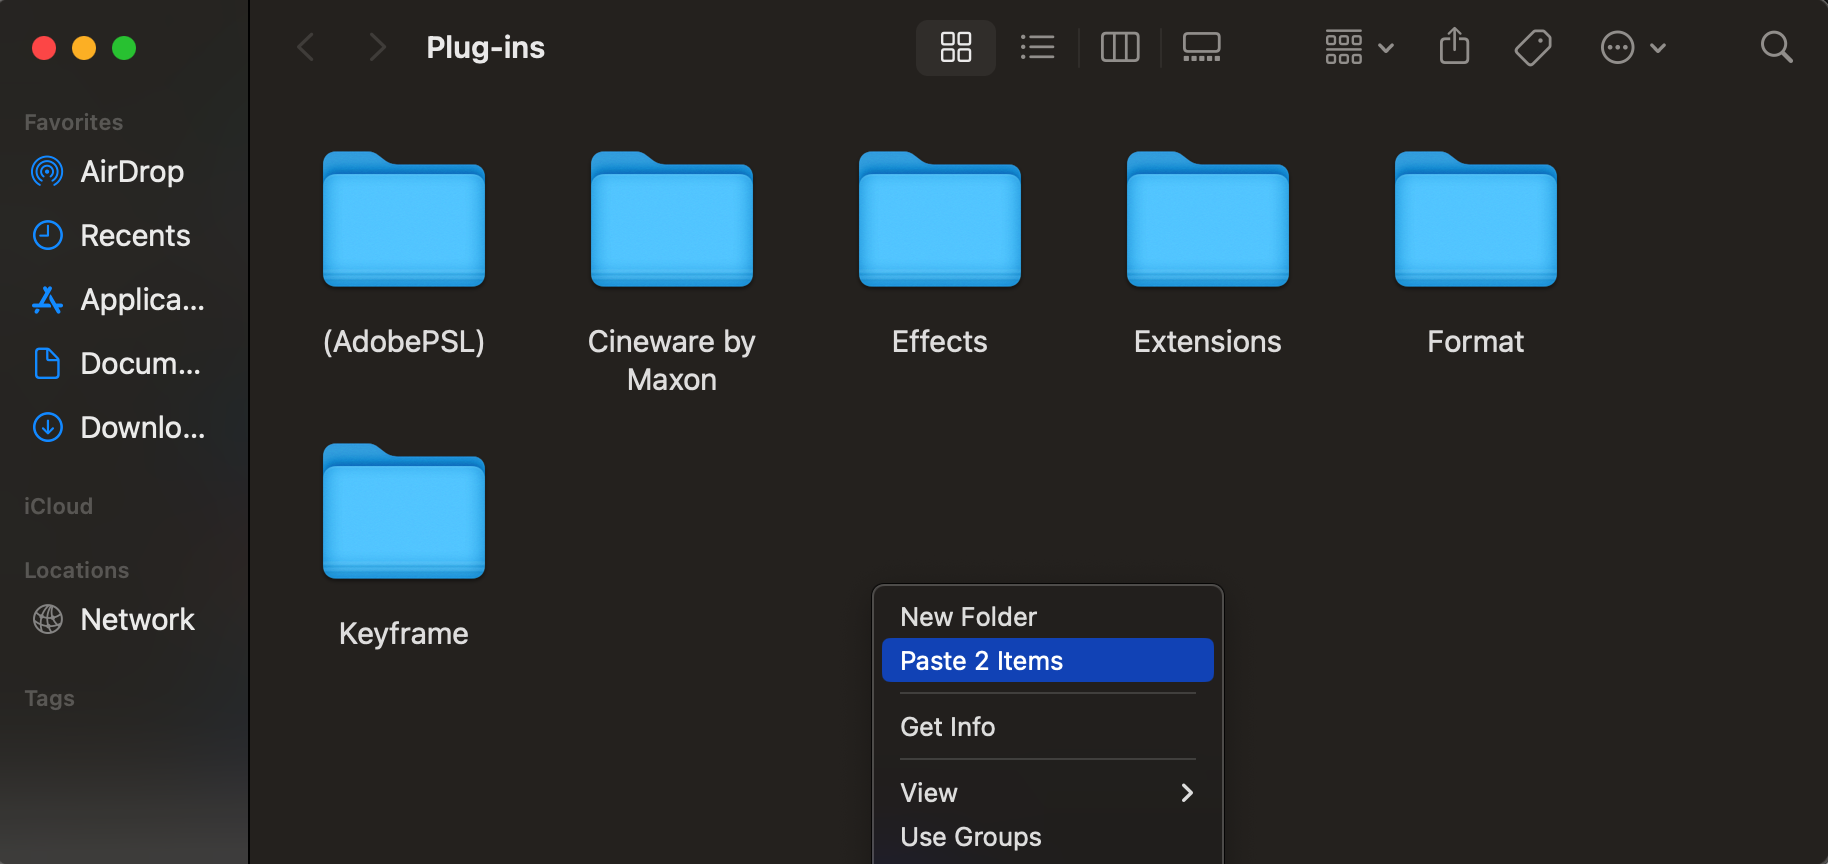Image resolution: width=1828 pixels, height=864 pixels.
Task: Open the More actions menu
Action: click(1632, 47)
